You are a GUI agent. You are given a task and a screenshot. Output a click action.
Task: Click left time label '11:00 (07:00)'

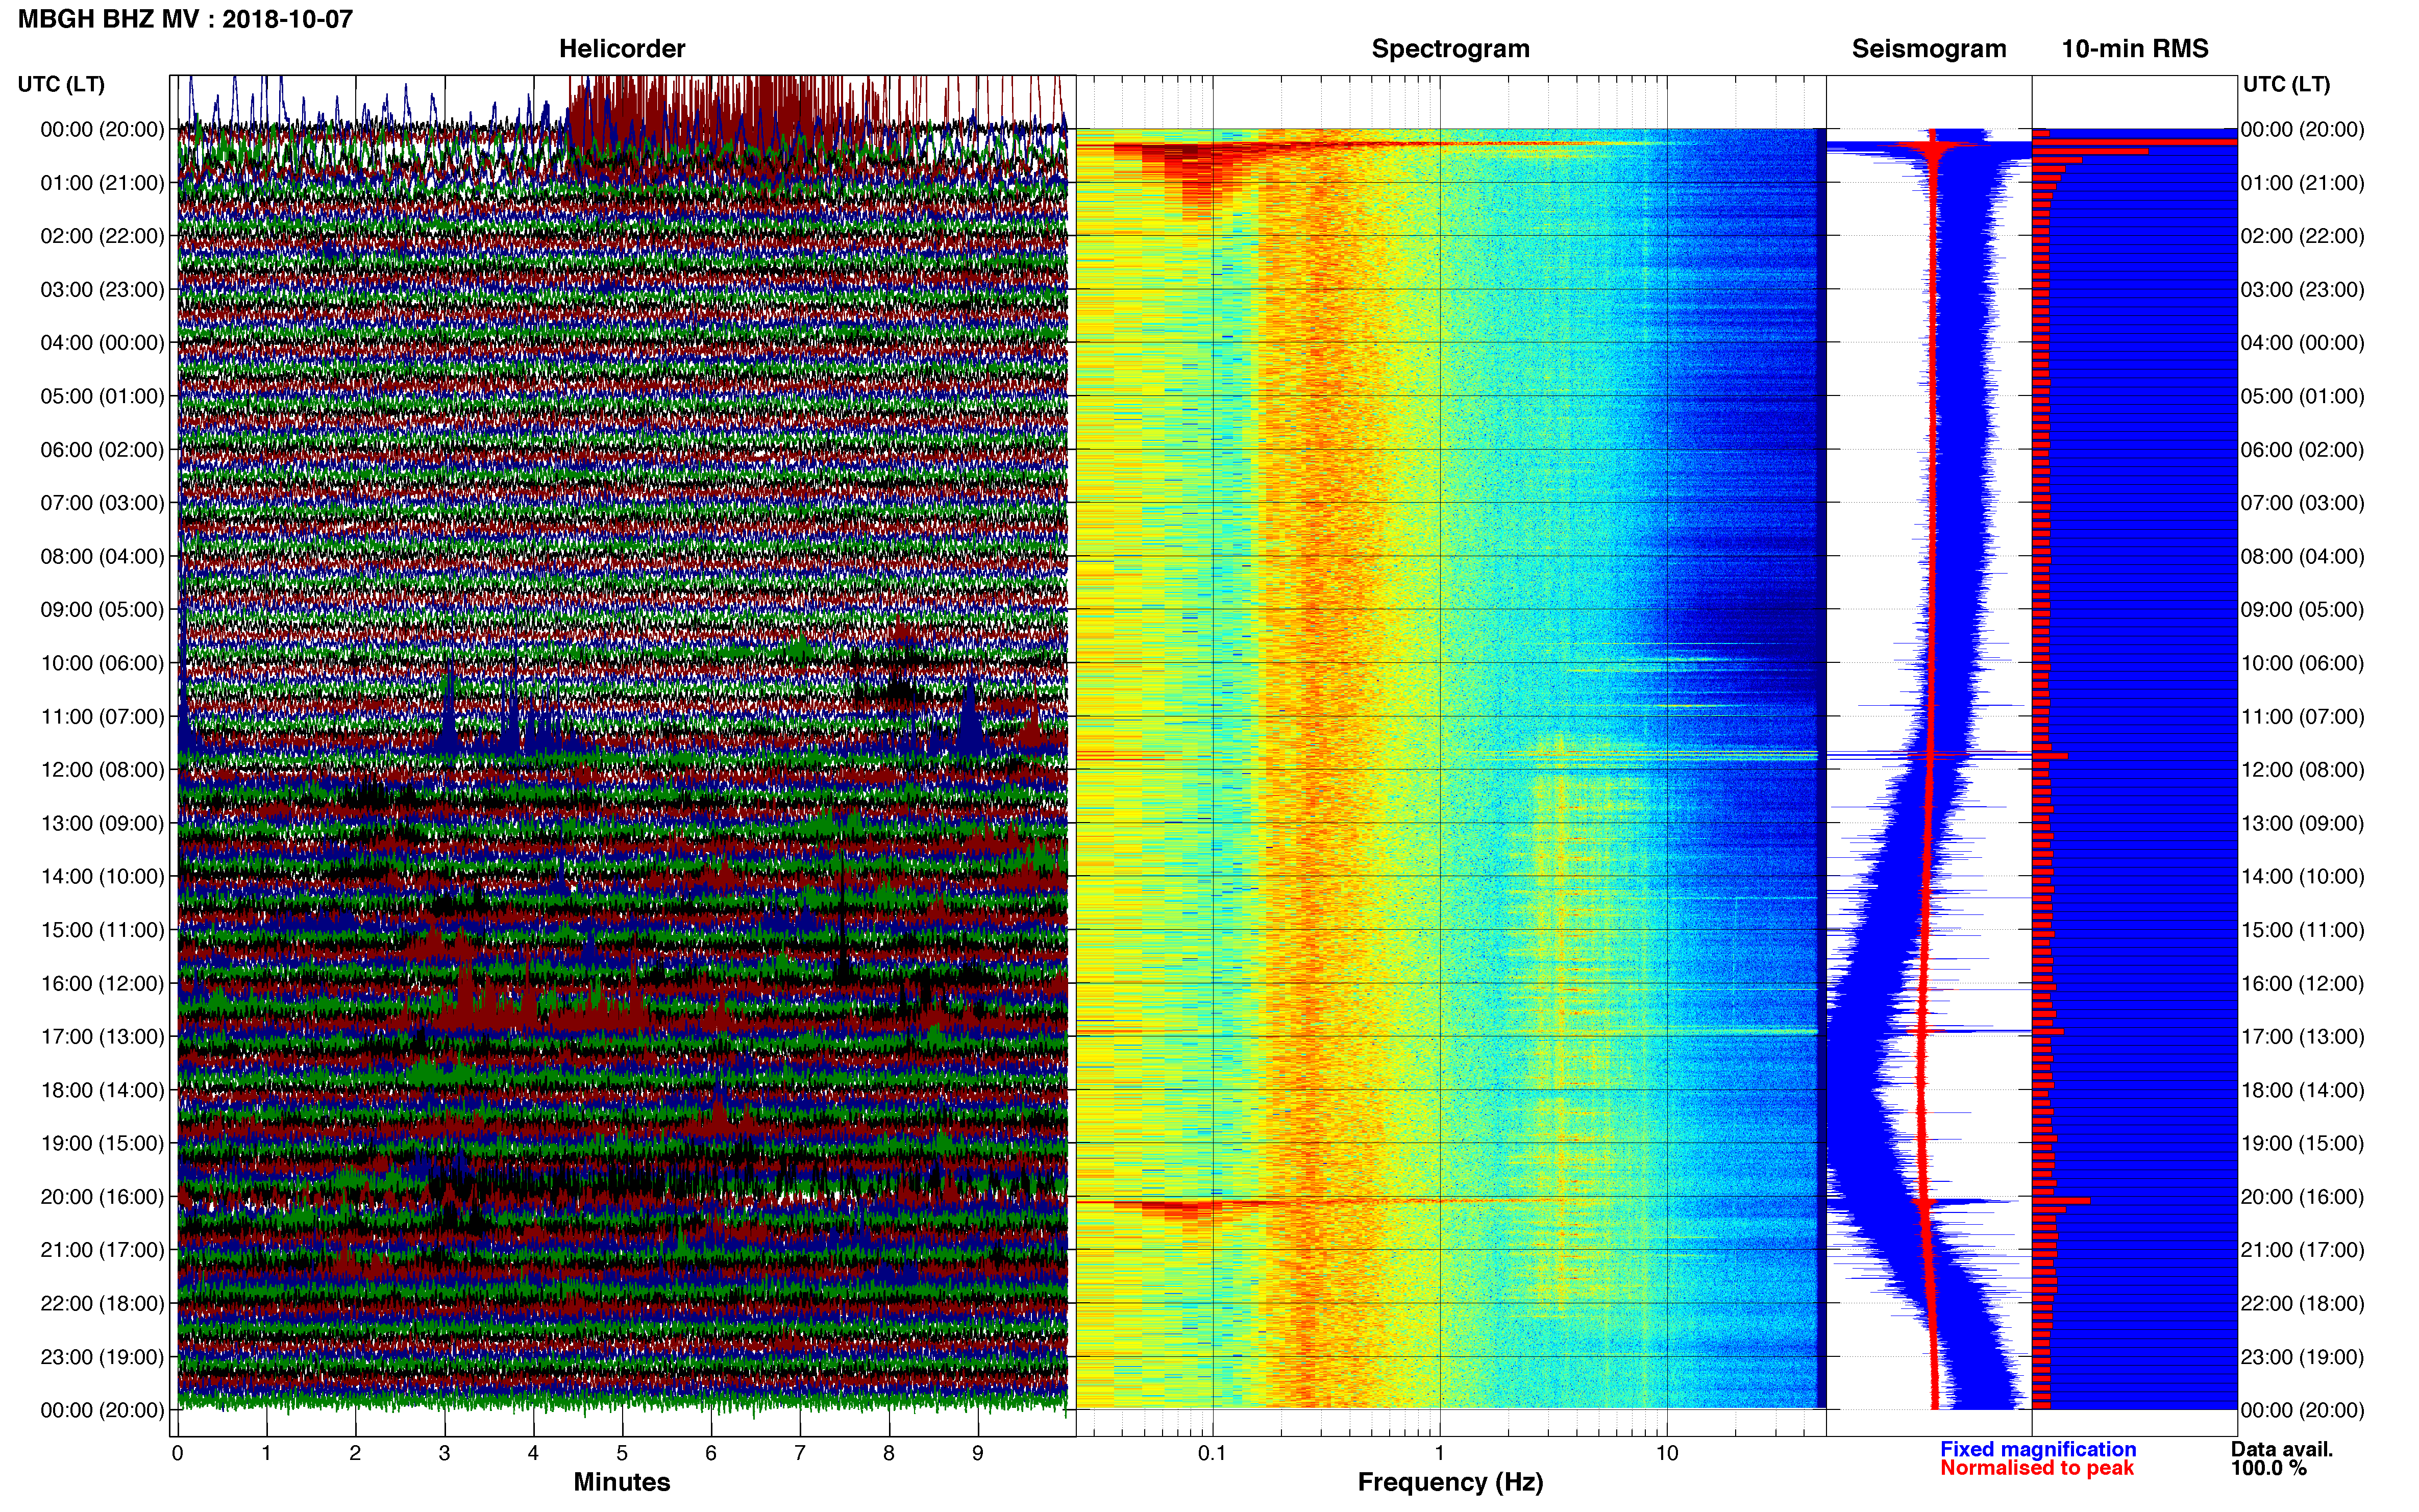point(102,717)
